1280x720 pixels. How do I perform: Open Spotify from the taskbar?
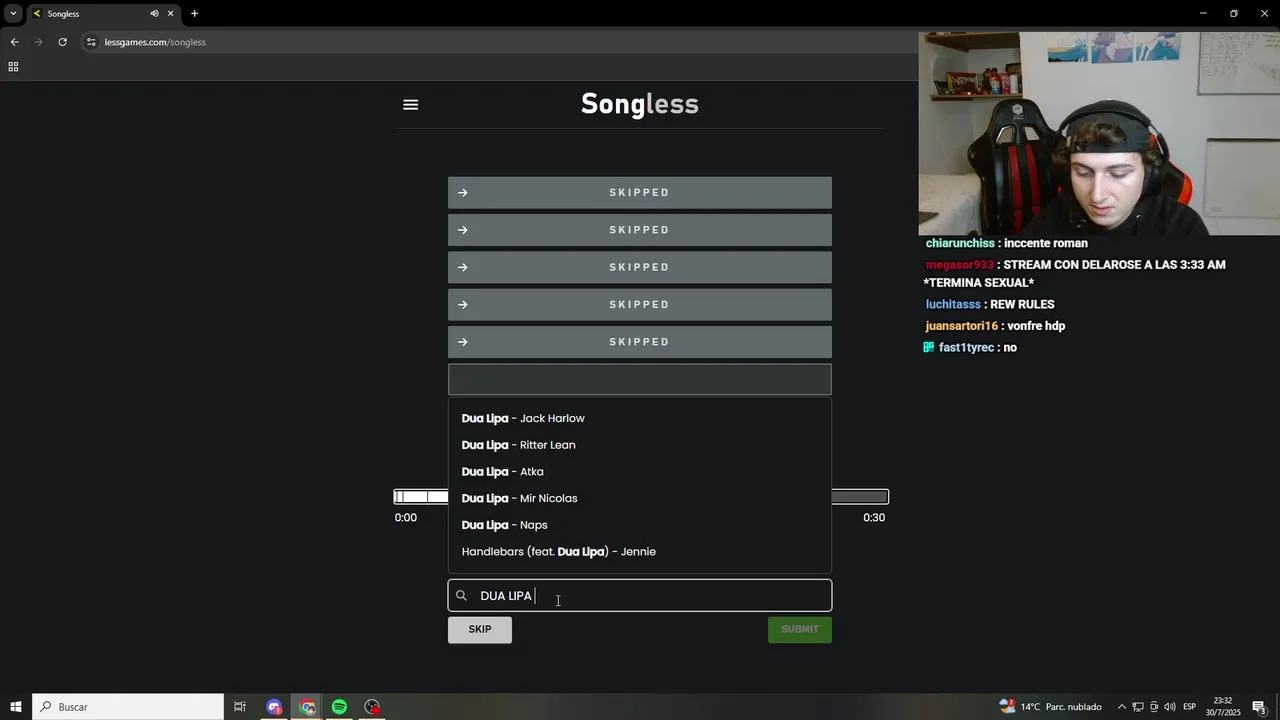coord(339,707)
